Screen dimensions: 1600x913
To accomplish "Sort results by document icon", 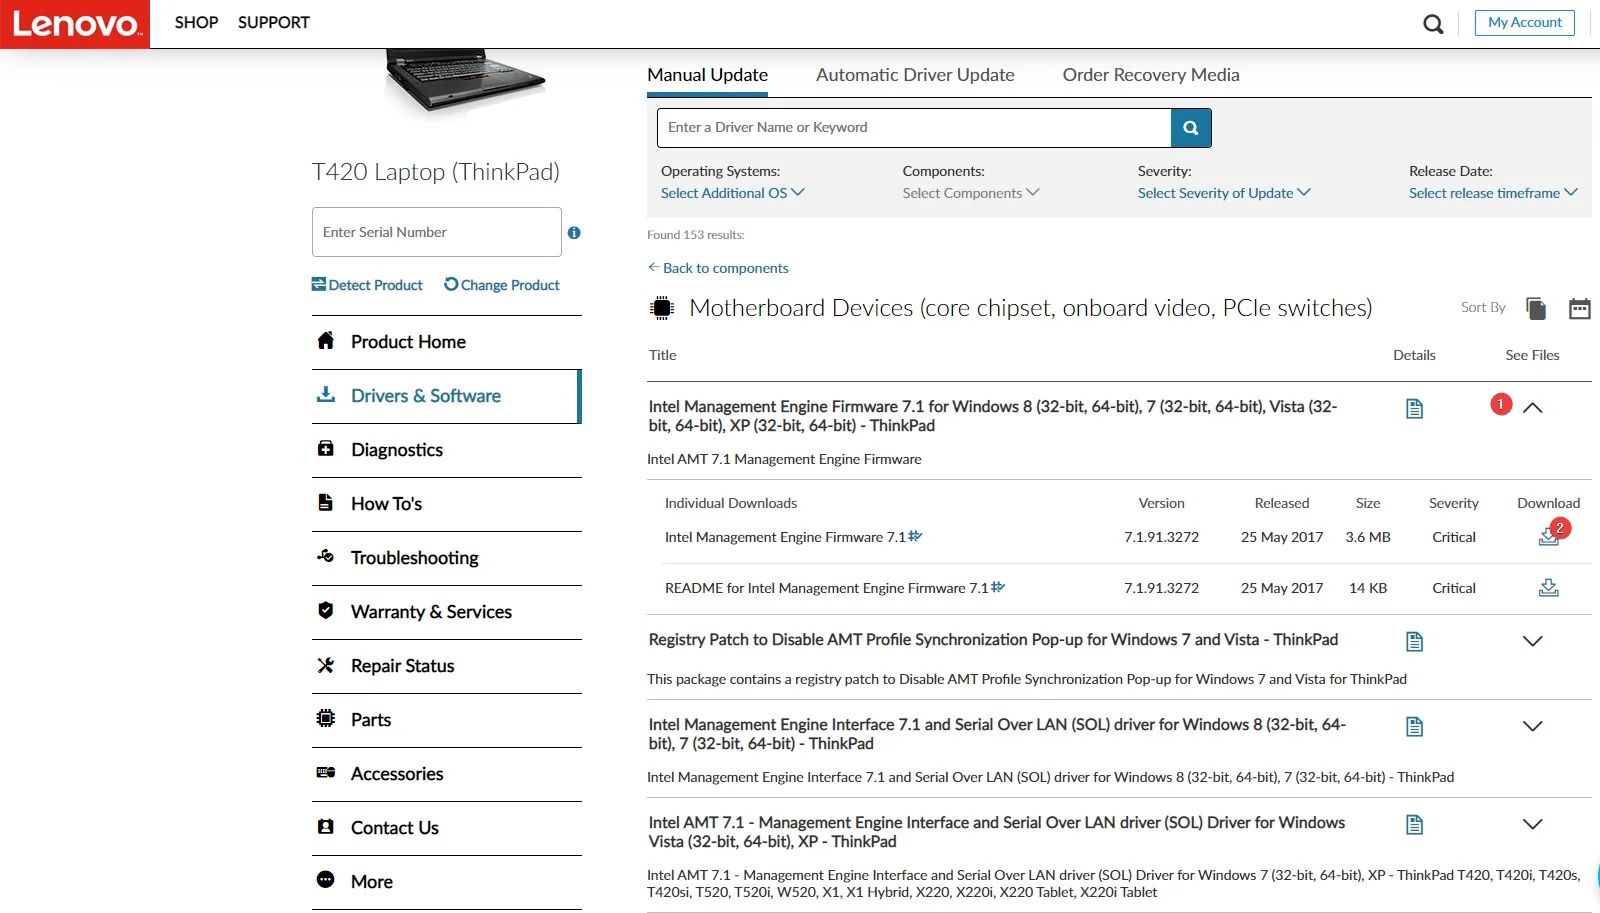I will pyautogui.click(x=1536, y=308).
